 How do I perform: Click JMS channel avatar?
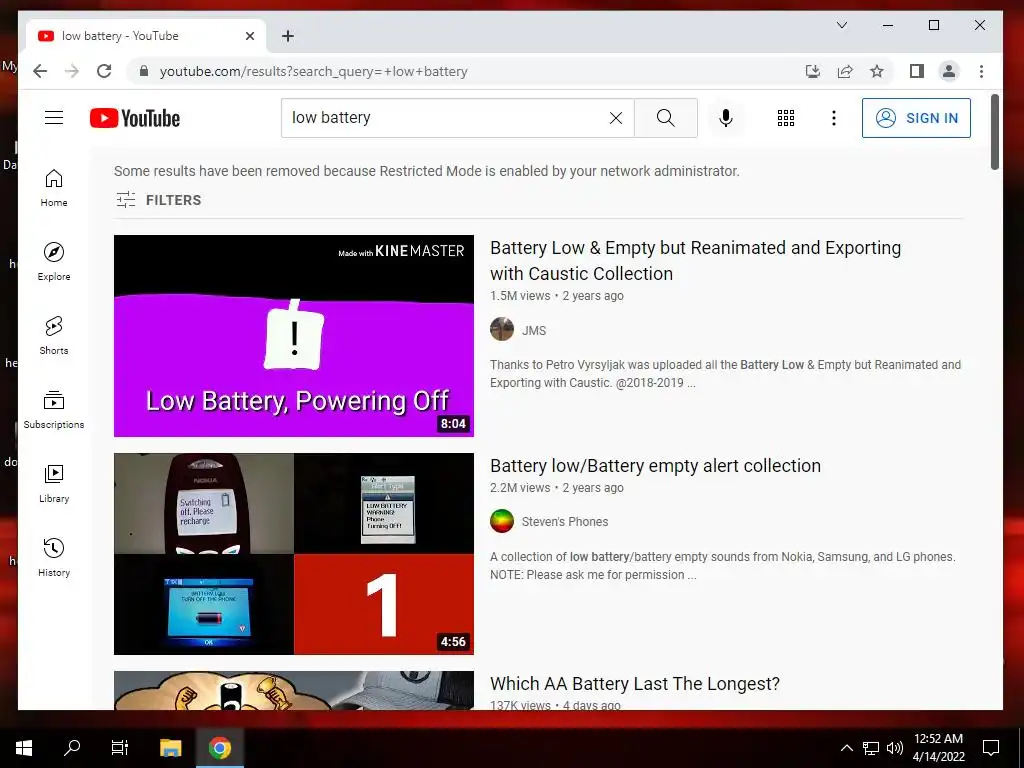pyautogui.click(x=502, y=329)
